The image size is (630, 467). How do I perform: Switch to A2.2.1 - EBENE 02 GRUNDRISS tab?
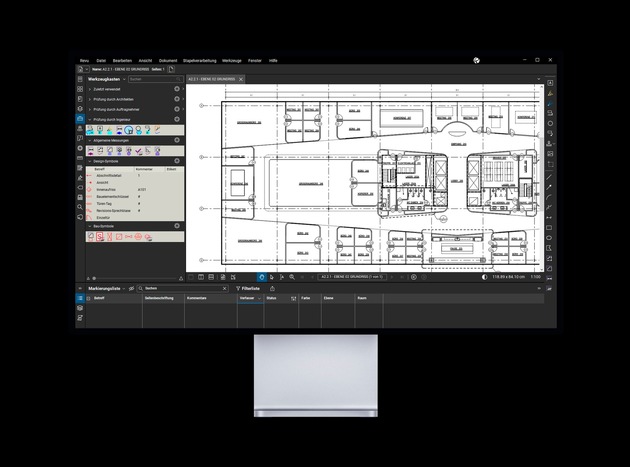click(209, 78)
